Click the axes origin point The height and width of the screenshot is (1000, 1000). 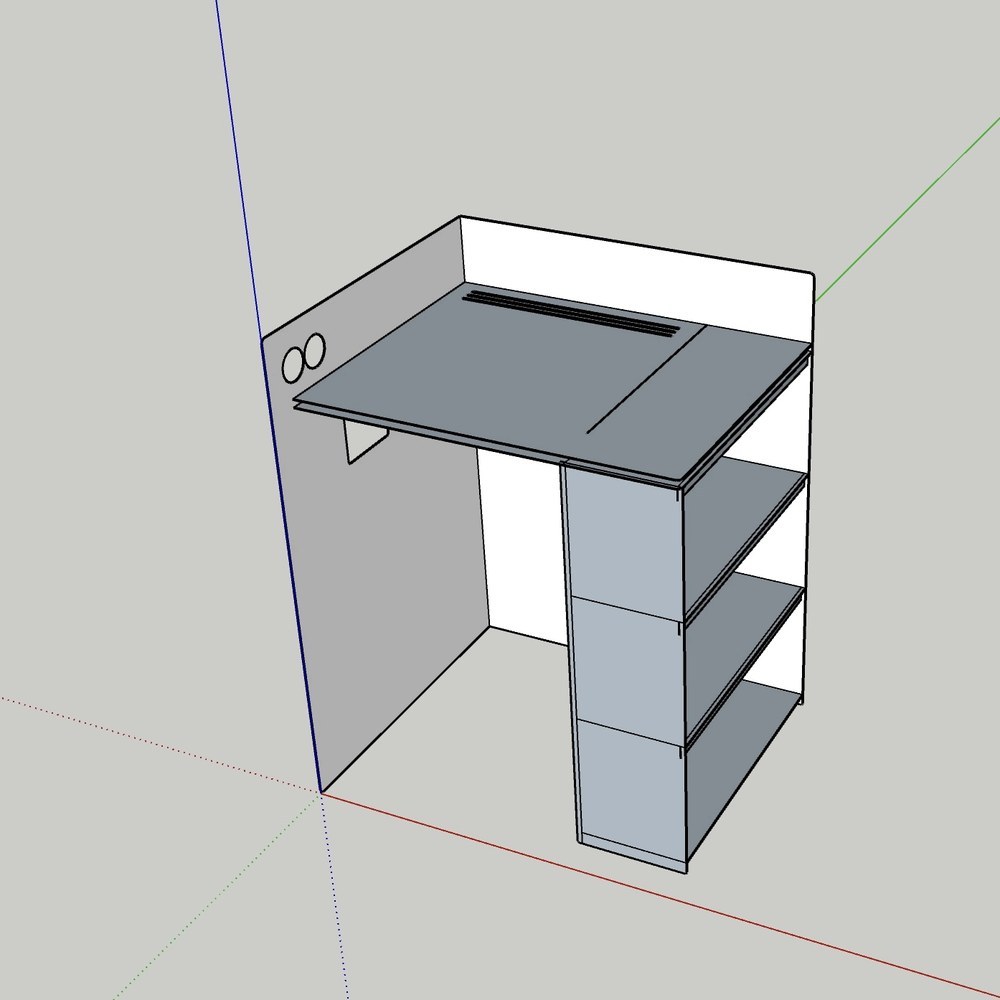[x=321, y=793]
